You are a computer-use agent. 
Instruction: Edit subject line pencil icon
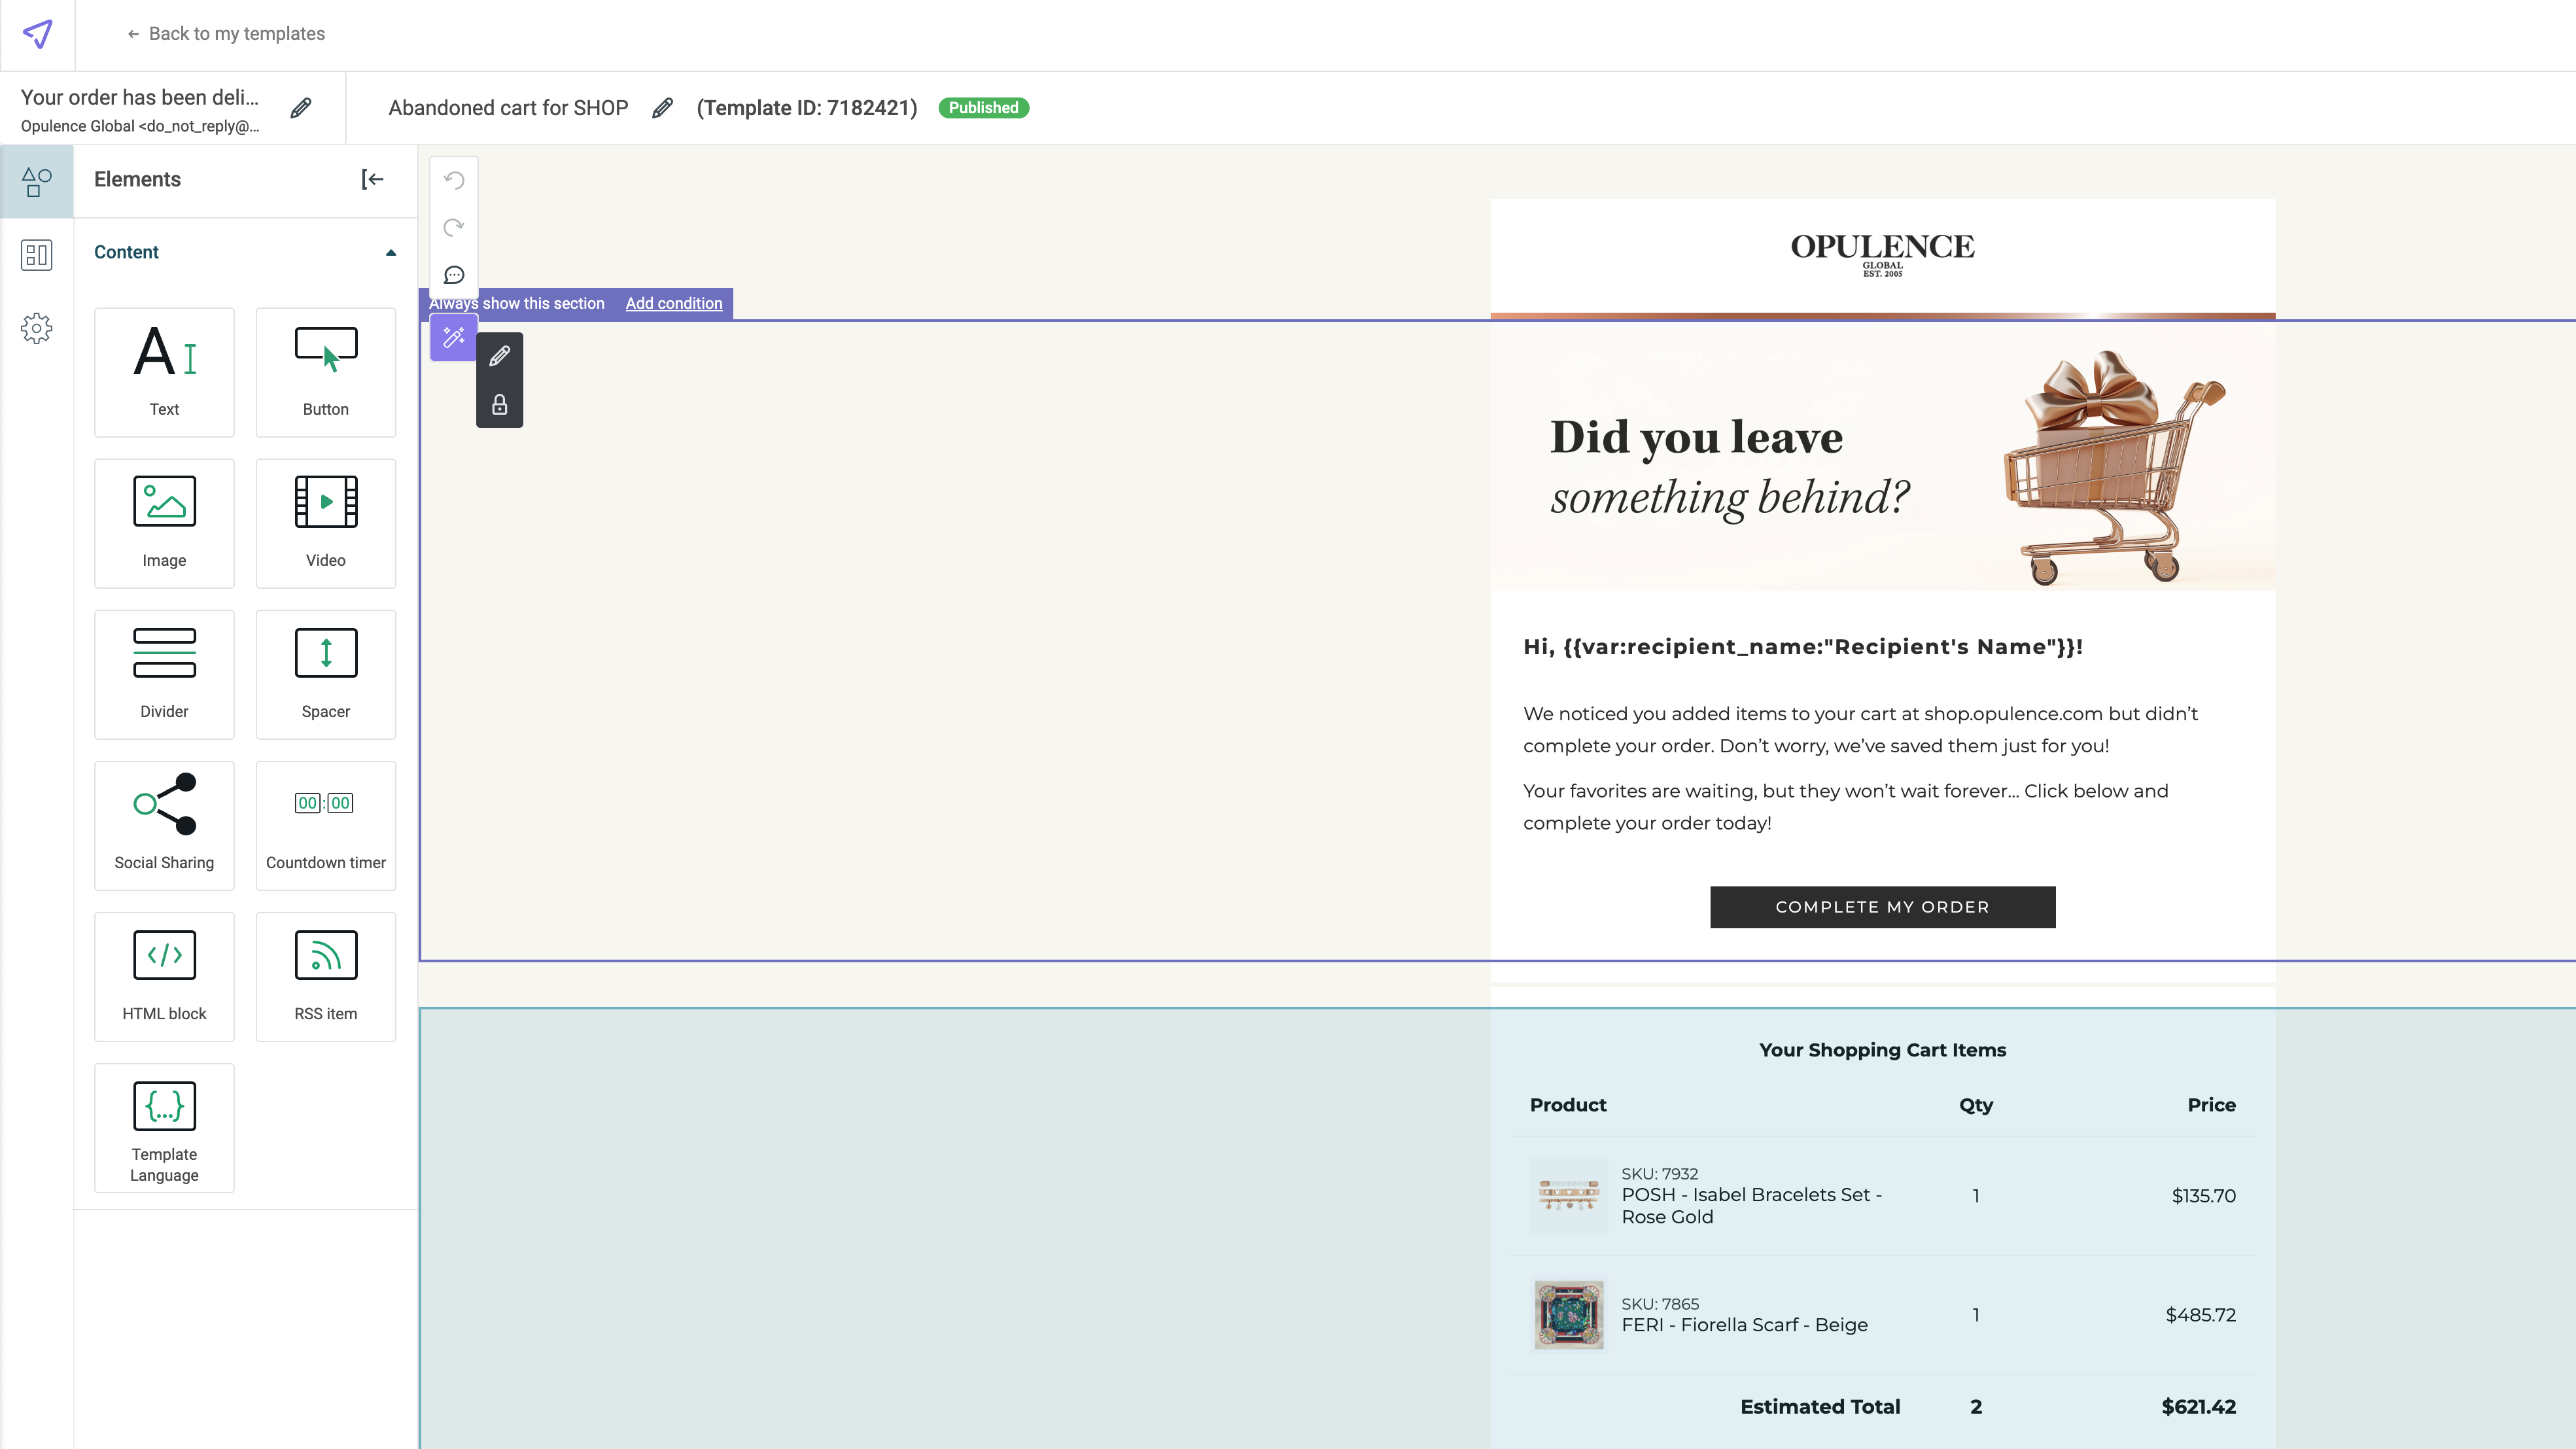301,108
